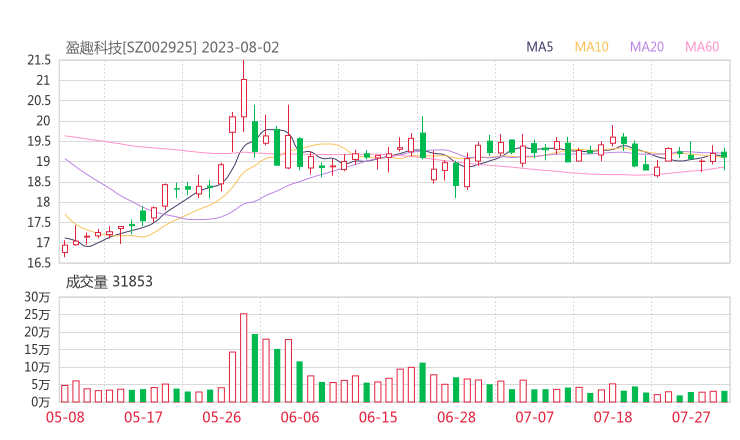
Task: Click the tallest red candlestick peaking at 21.5
Action: point(244,98)
